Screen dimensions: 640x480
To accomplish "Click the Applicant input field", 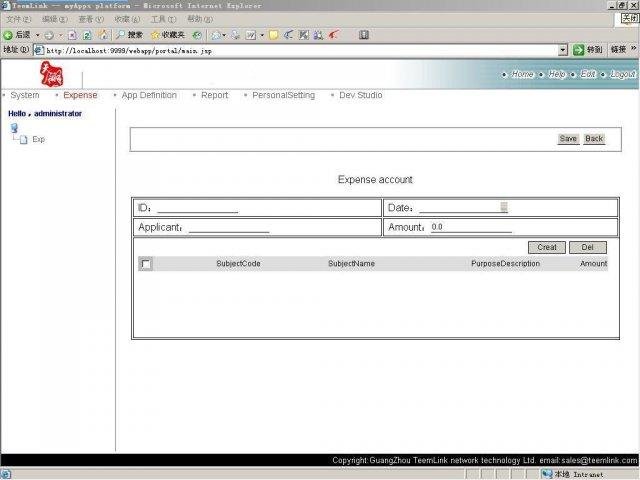I will (229, 228).
